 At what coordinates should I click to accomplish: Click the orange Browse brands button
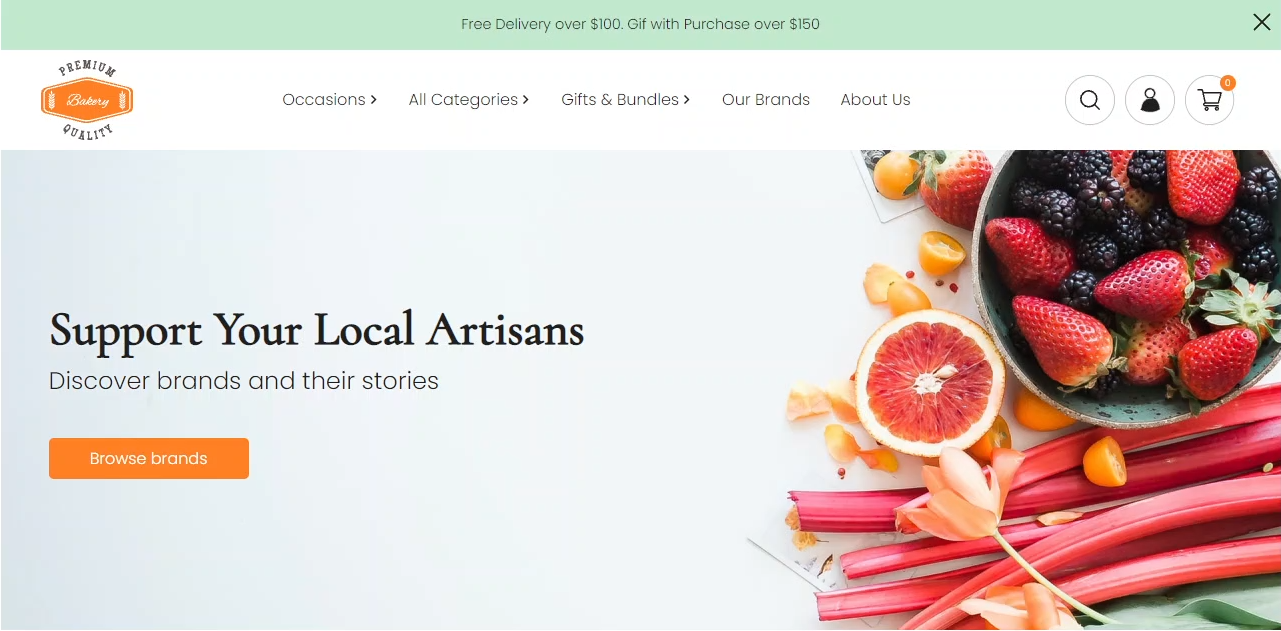pyautogui.click(x=149, y=458)
